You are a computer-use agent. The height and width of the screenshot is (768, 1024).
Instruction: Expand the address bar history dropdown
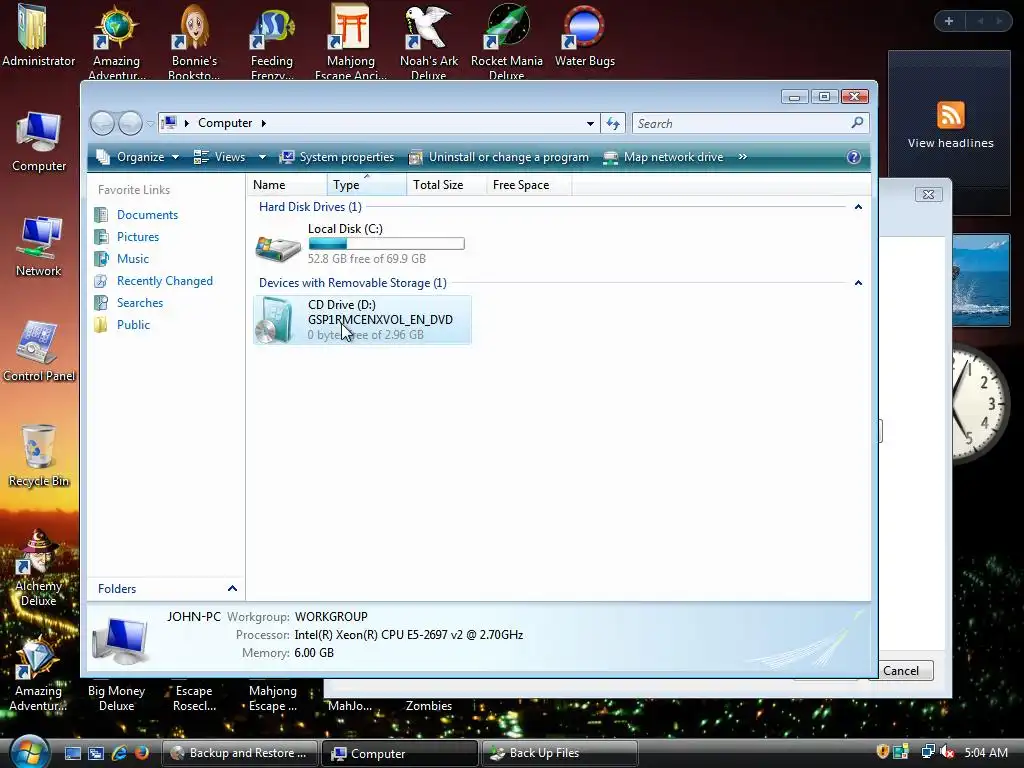tap(590, 123)
